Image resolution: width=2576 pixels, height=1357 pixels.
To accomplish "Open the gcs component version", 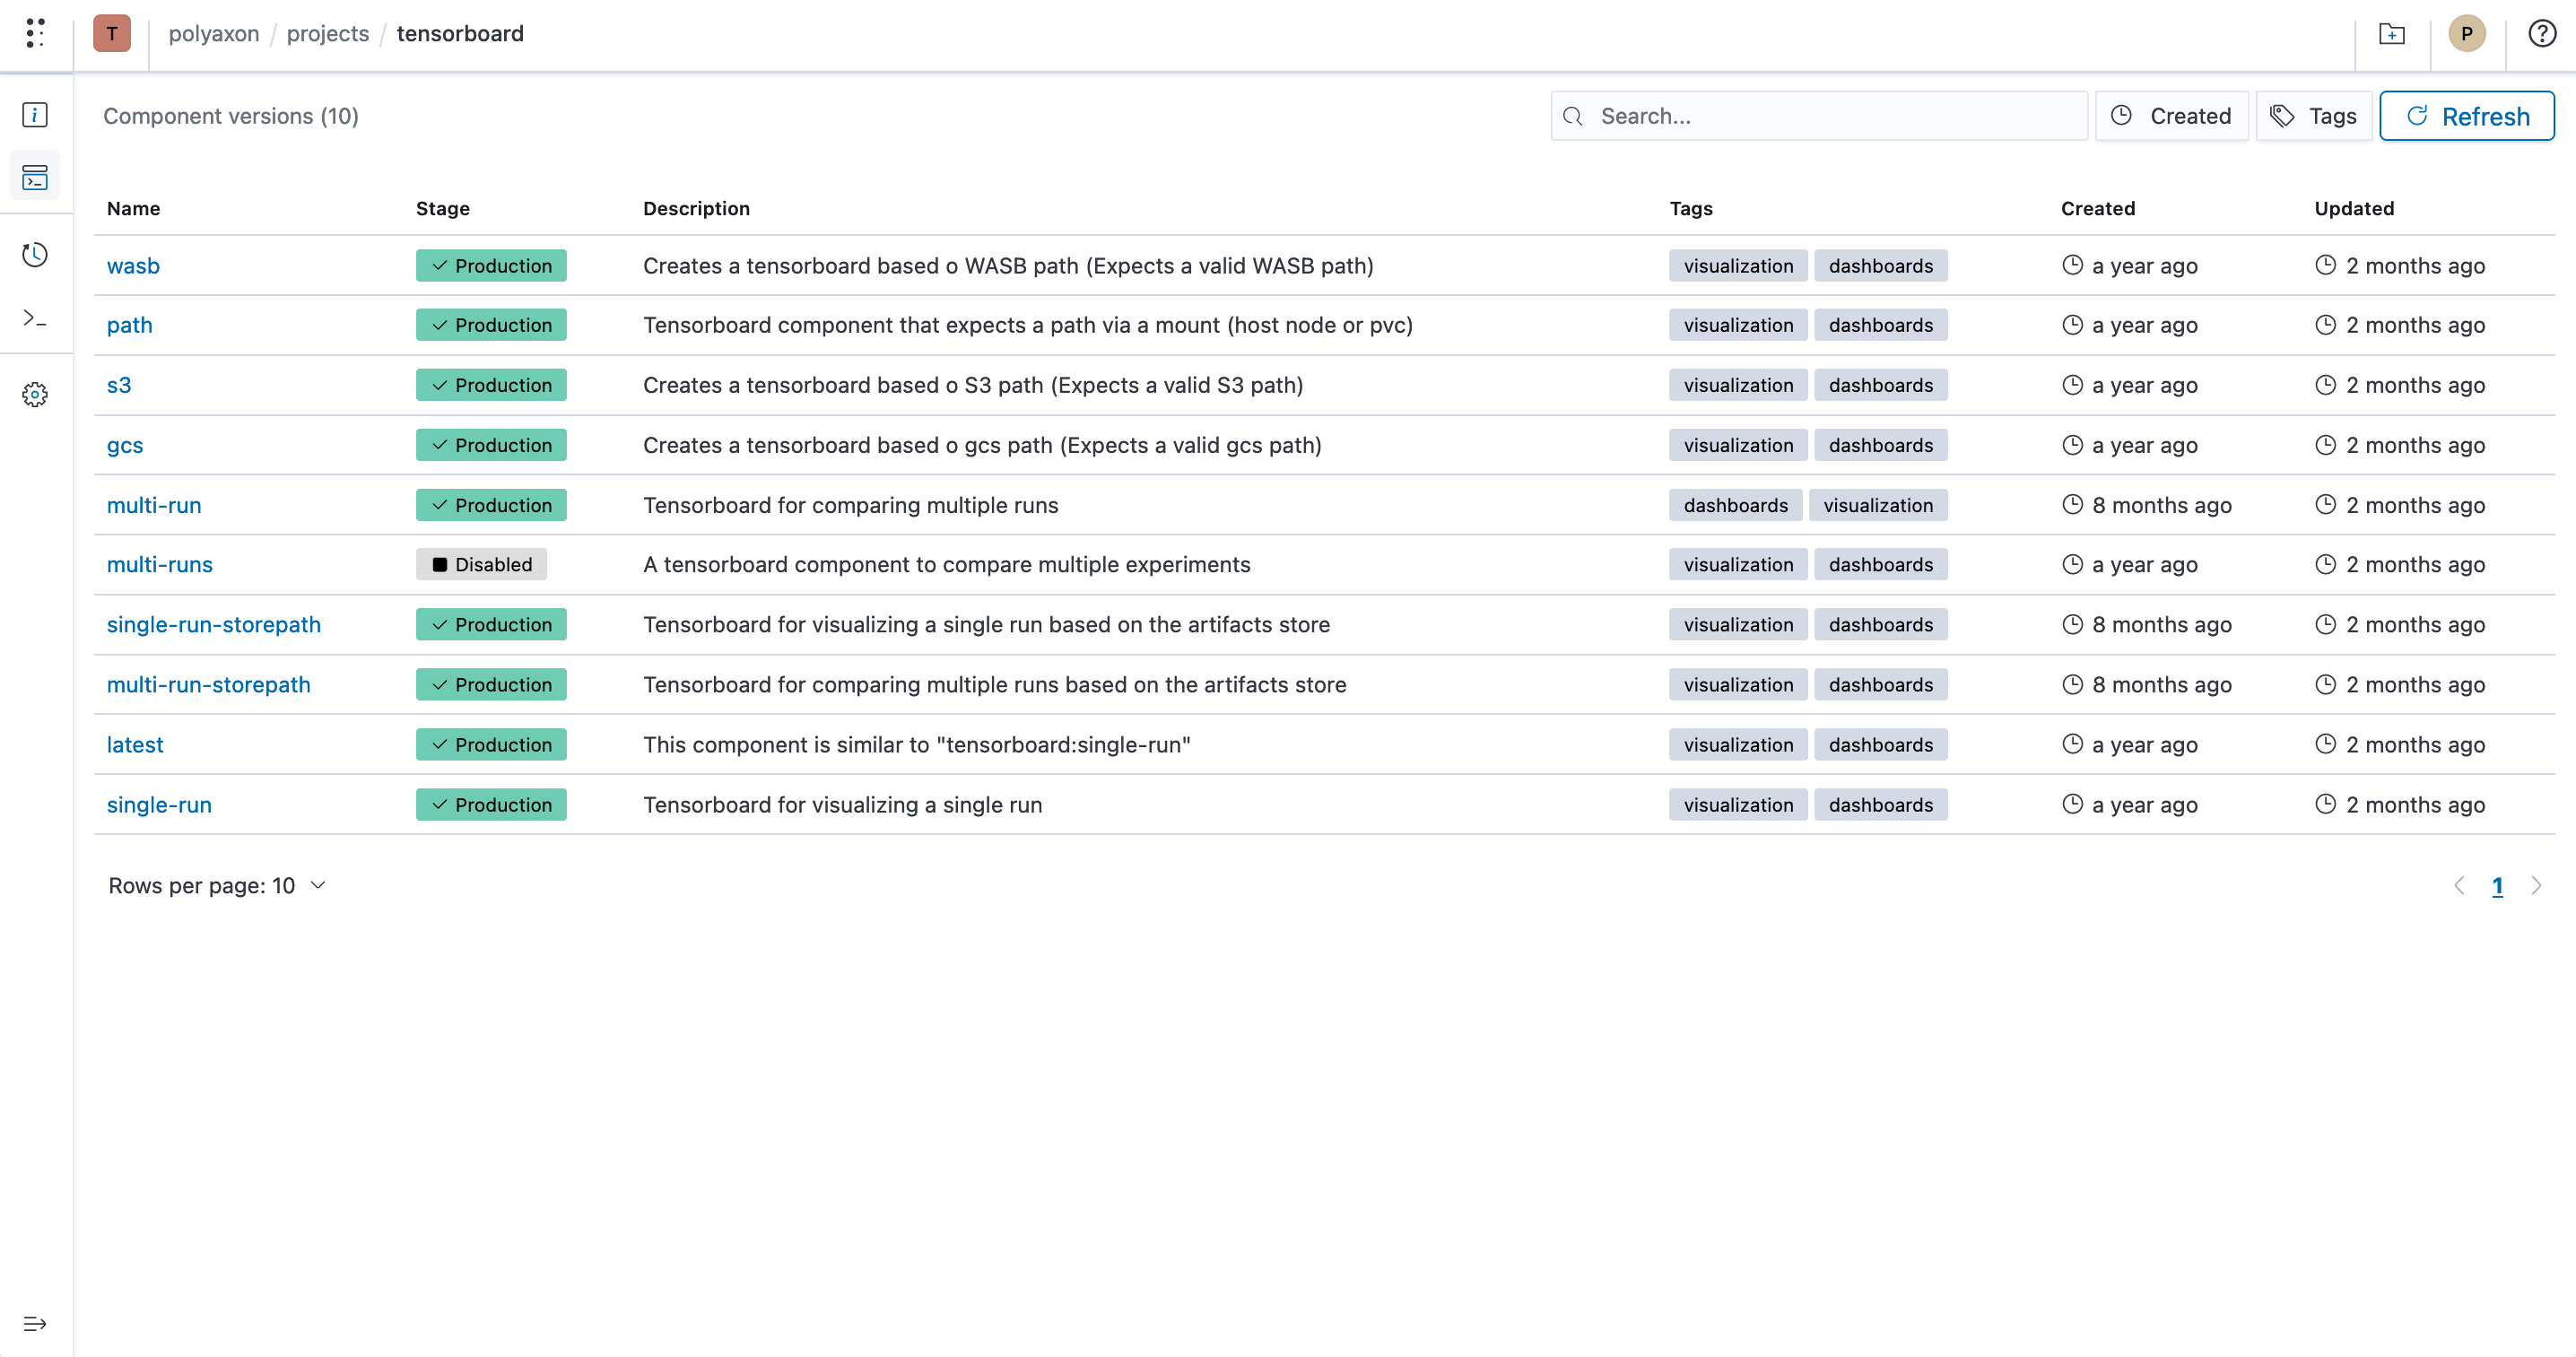I will pos(125,445).
